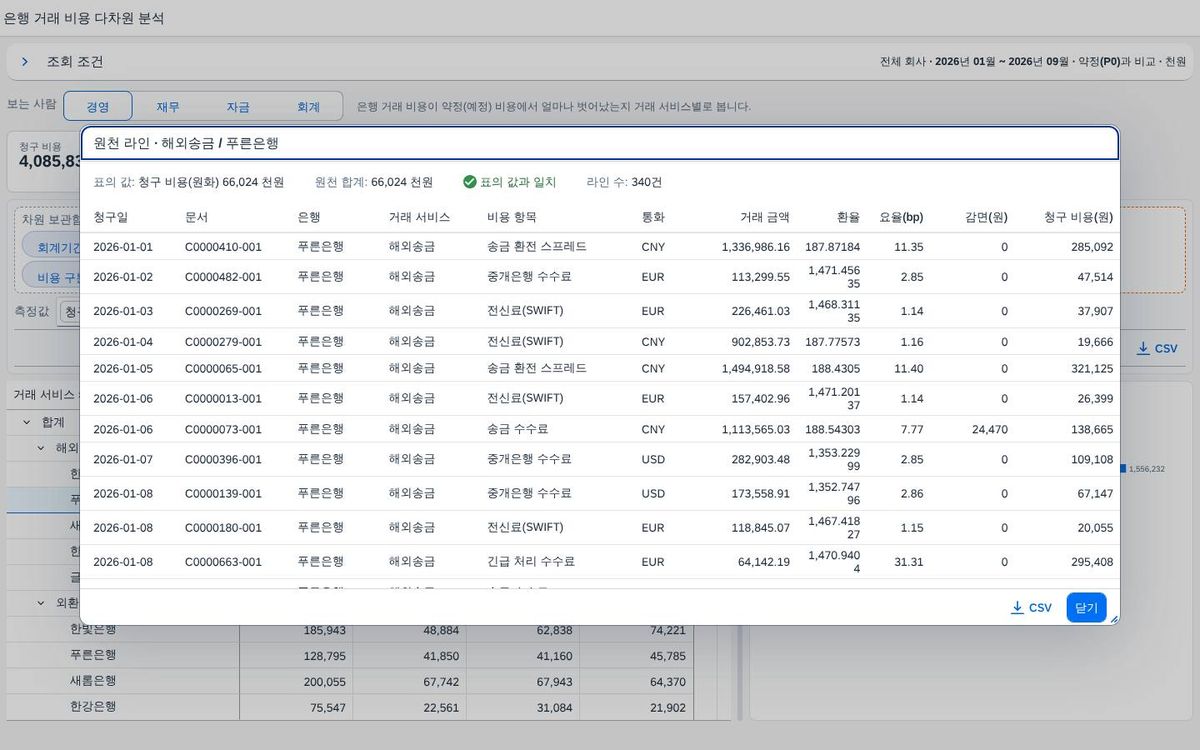Screen dimensions: 1200x750
Task: Download dialog data via CSV button
Action: coord(1031,607)
